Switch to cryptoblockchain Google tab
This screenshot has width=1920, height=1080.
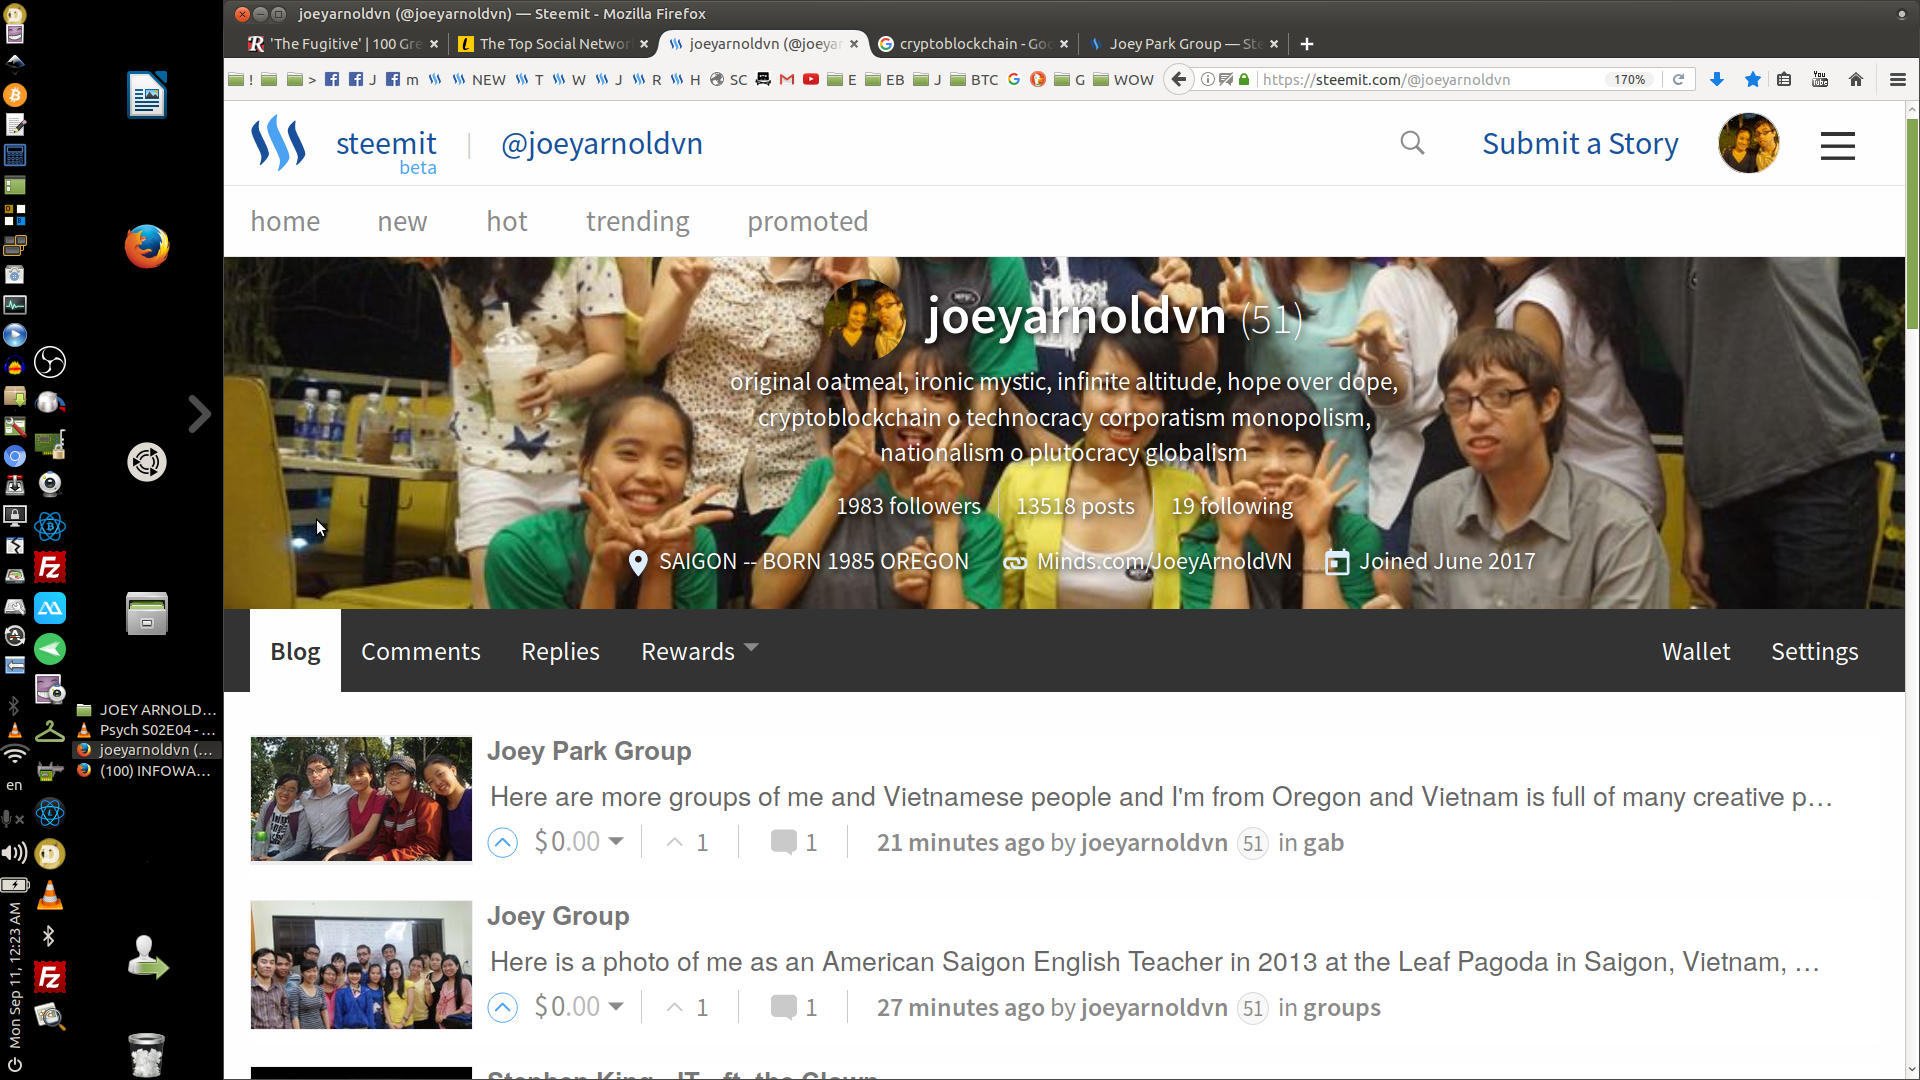coord(973,44)
